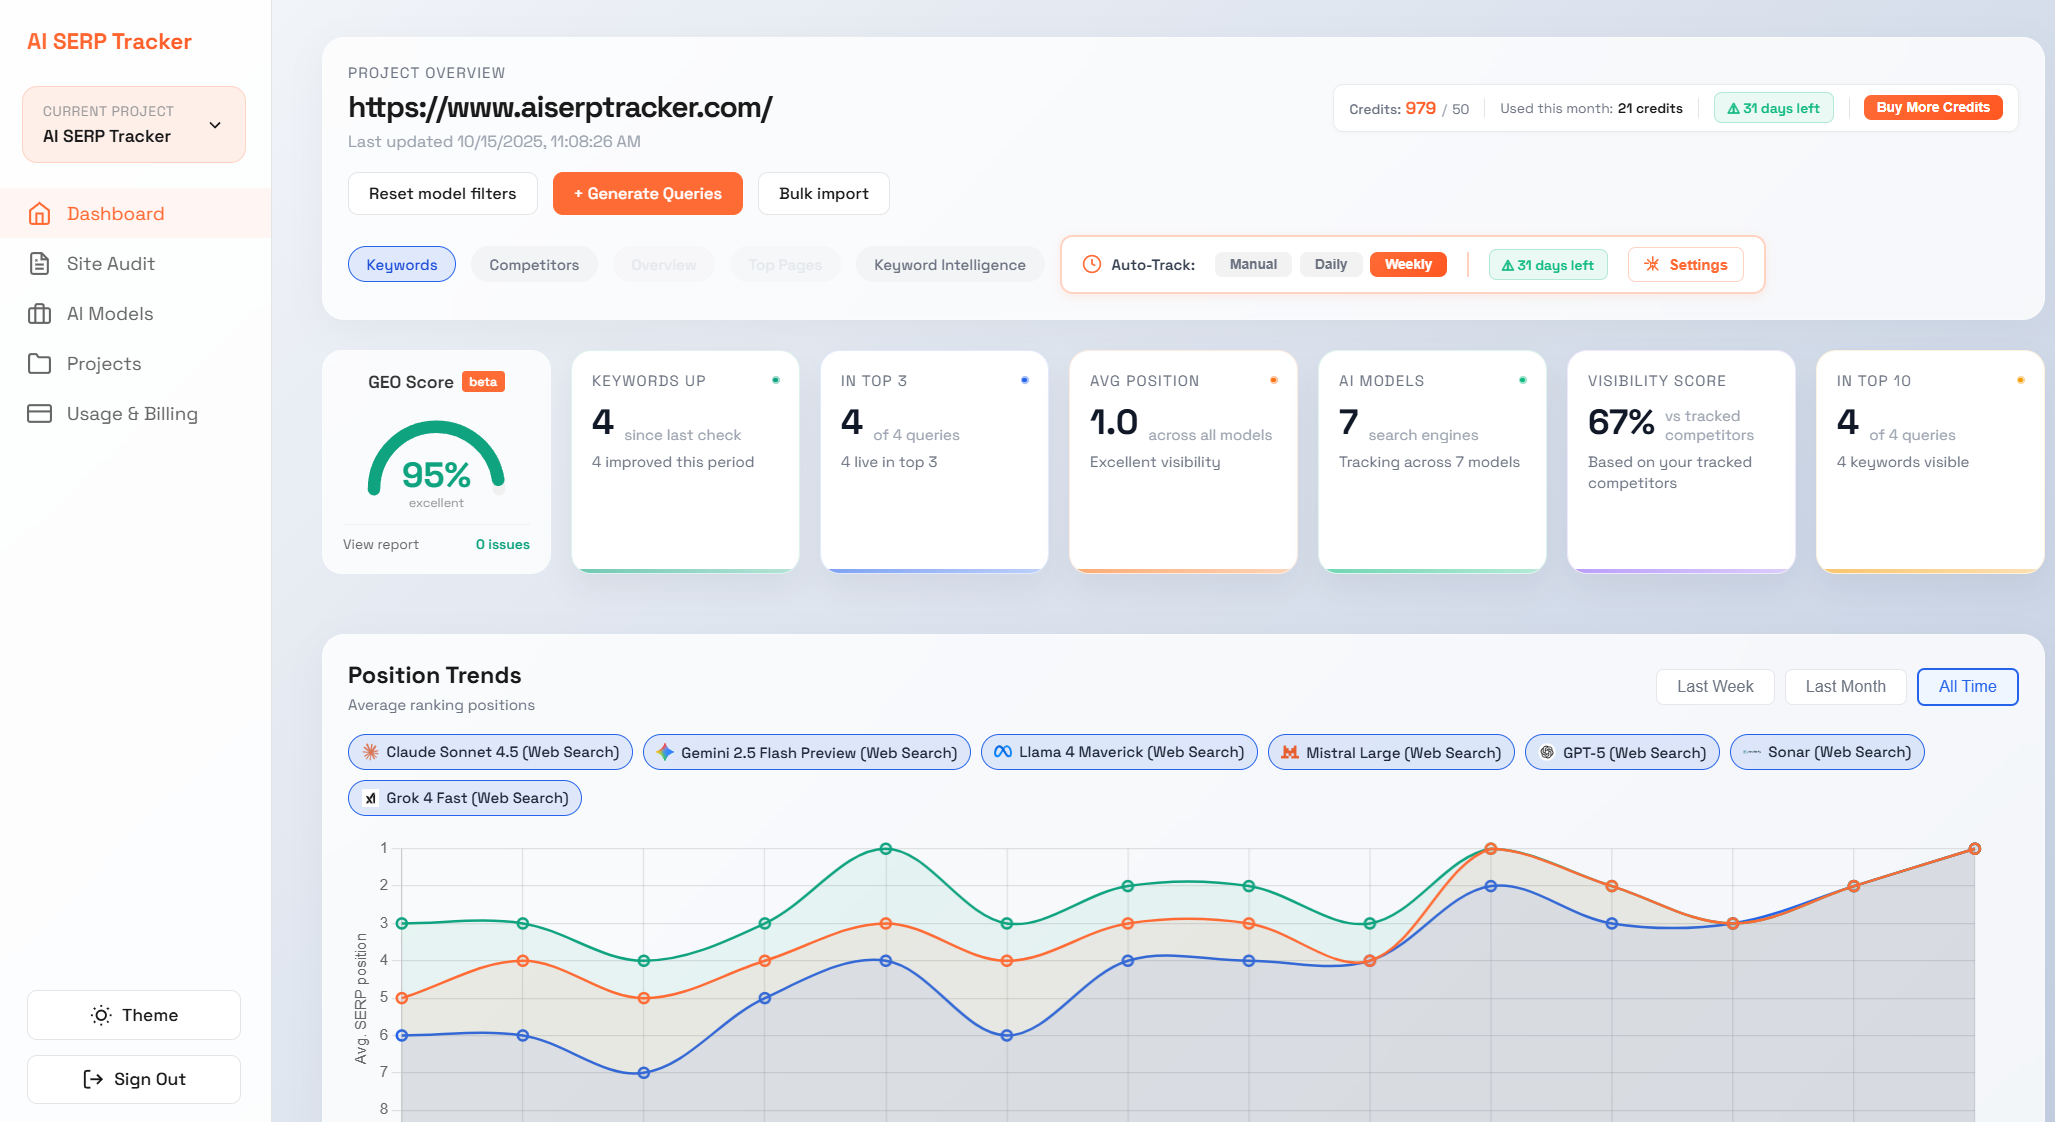This screenshot has height=1122, width=2055.
Task: Select AI Models in the sidebar
Action: (110, 313)
